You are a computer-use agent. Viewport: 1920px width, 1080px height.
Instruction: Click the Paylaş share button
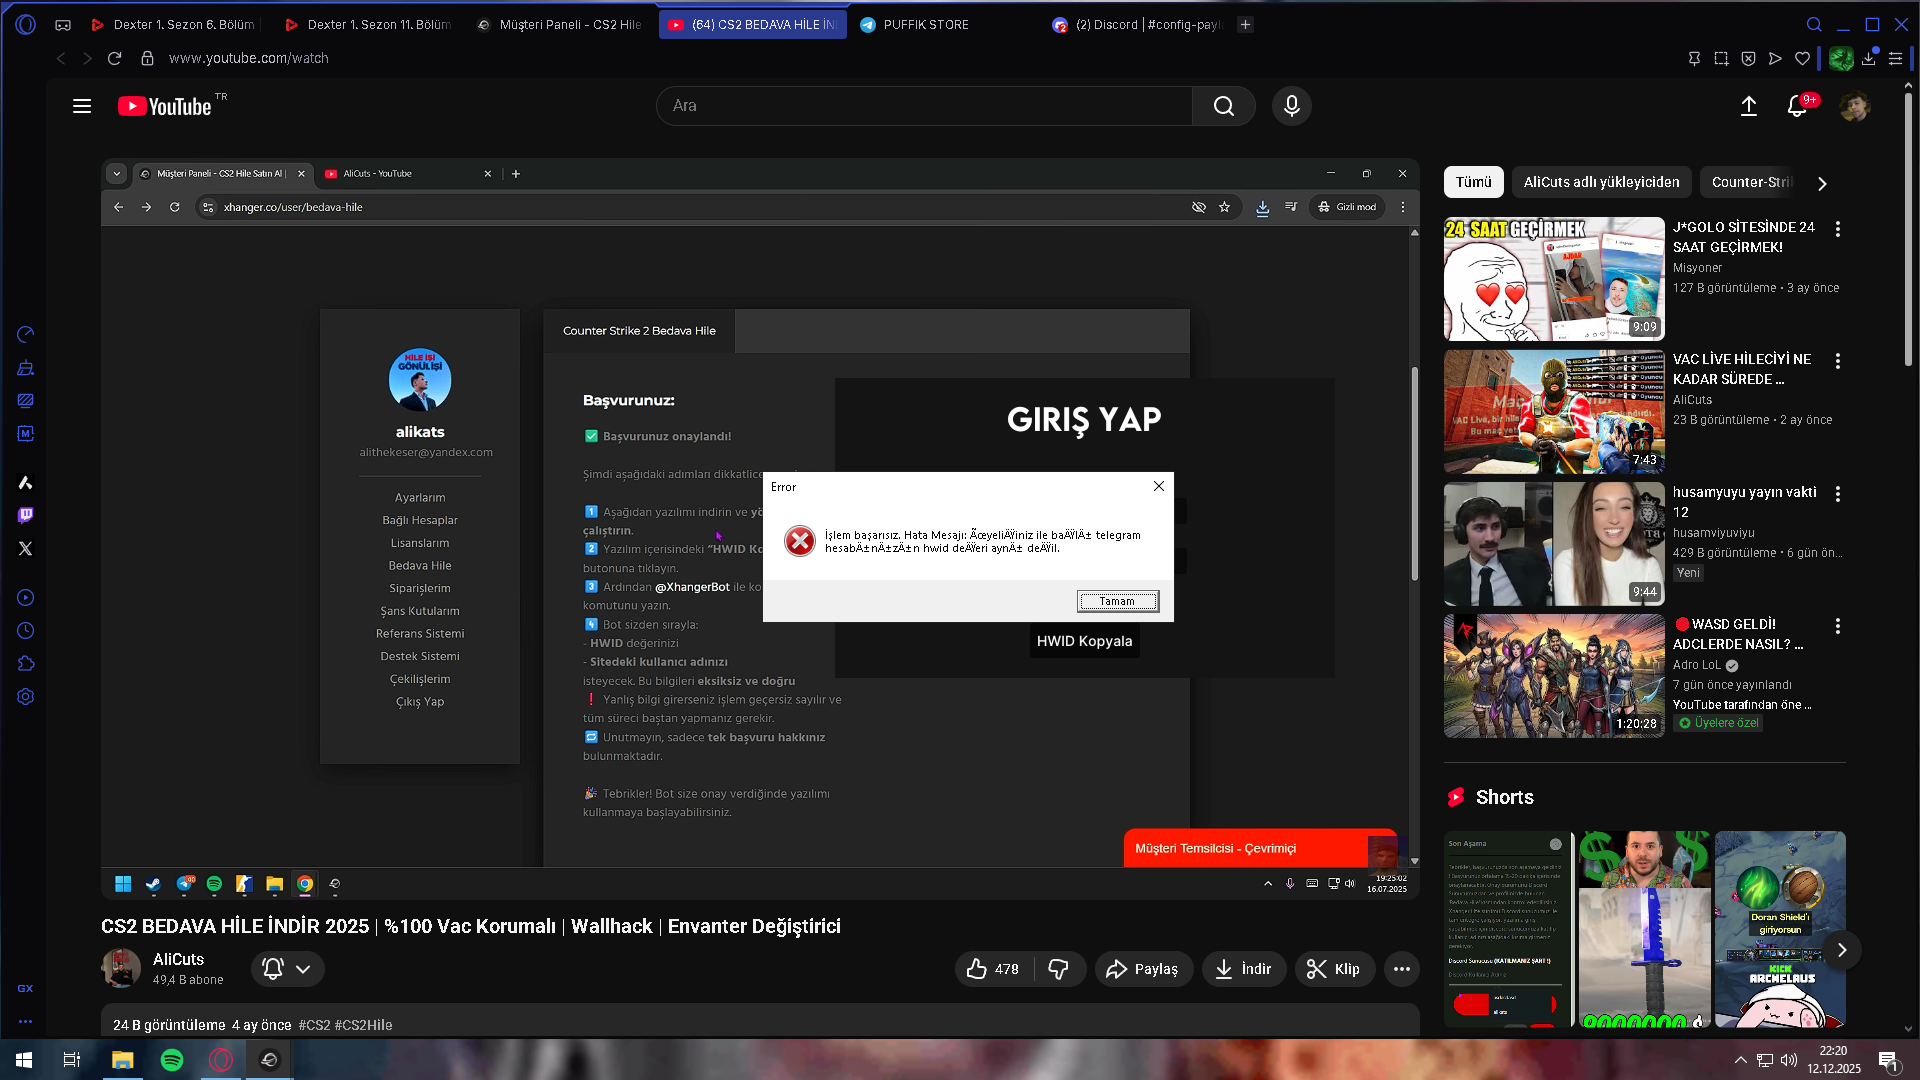1143,969
